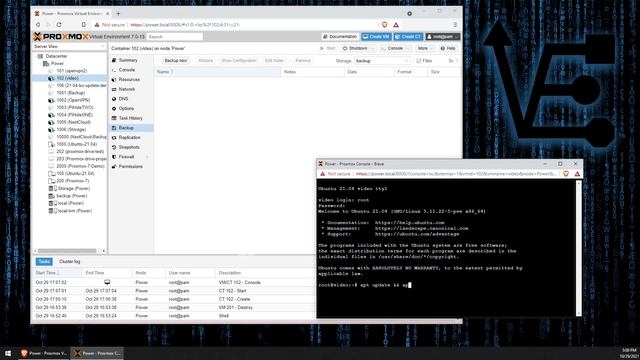The image size is (640, 360).
Task: Select the local-lvm (Power) storage entry
Action: [x=75, y=211]
